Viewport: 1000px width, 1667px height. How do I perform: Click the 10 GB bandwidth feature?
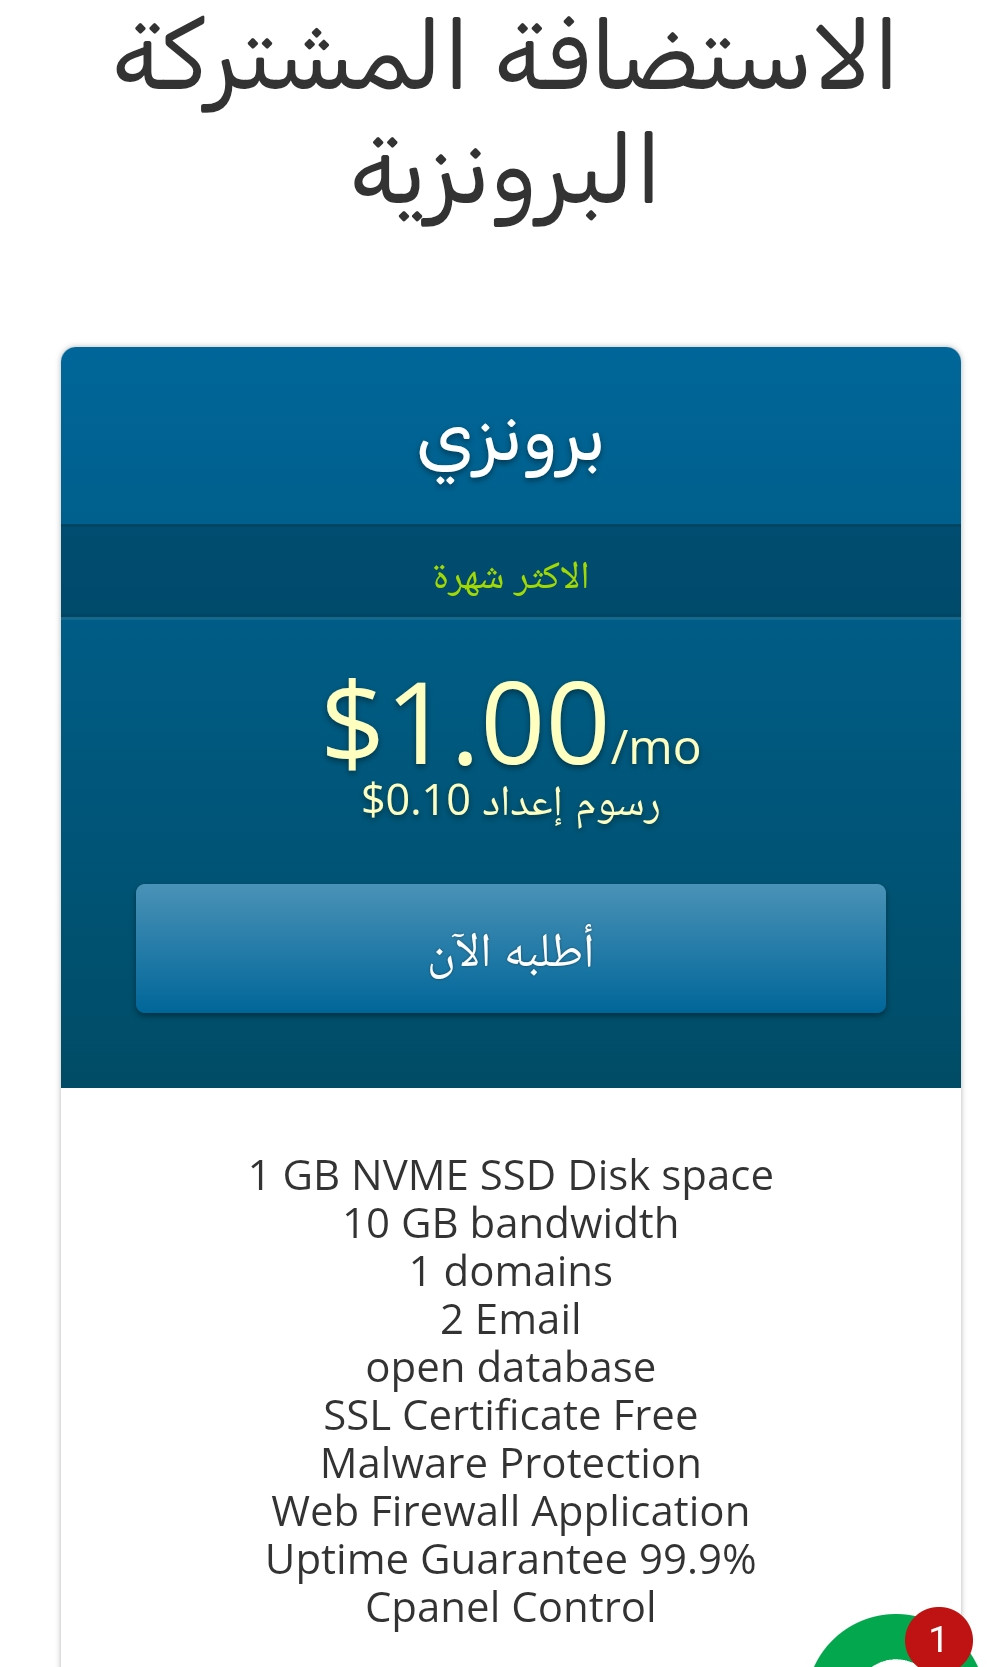pos(511,1223)
